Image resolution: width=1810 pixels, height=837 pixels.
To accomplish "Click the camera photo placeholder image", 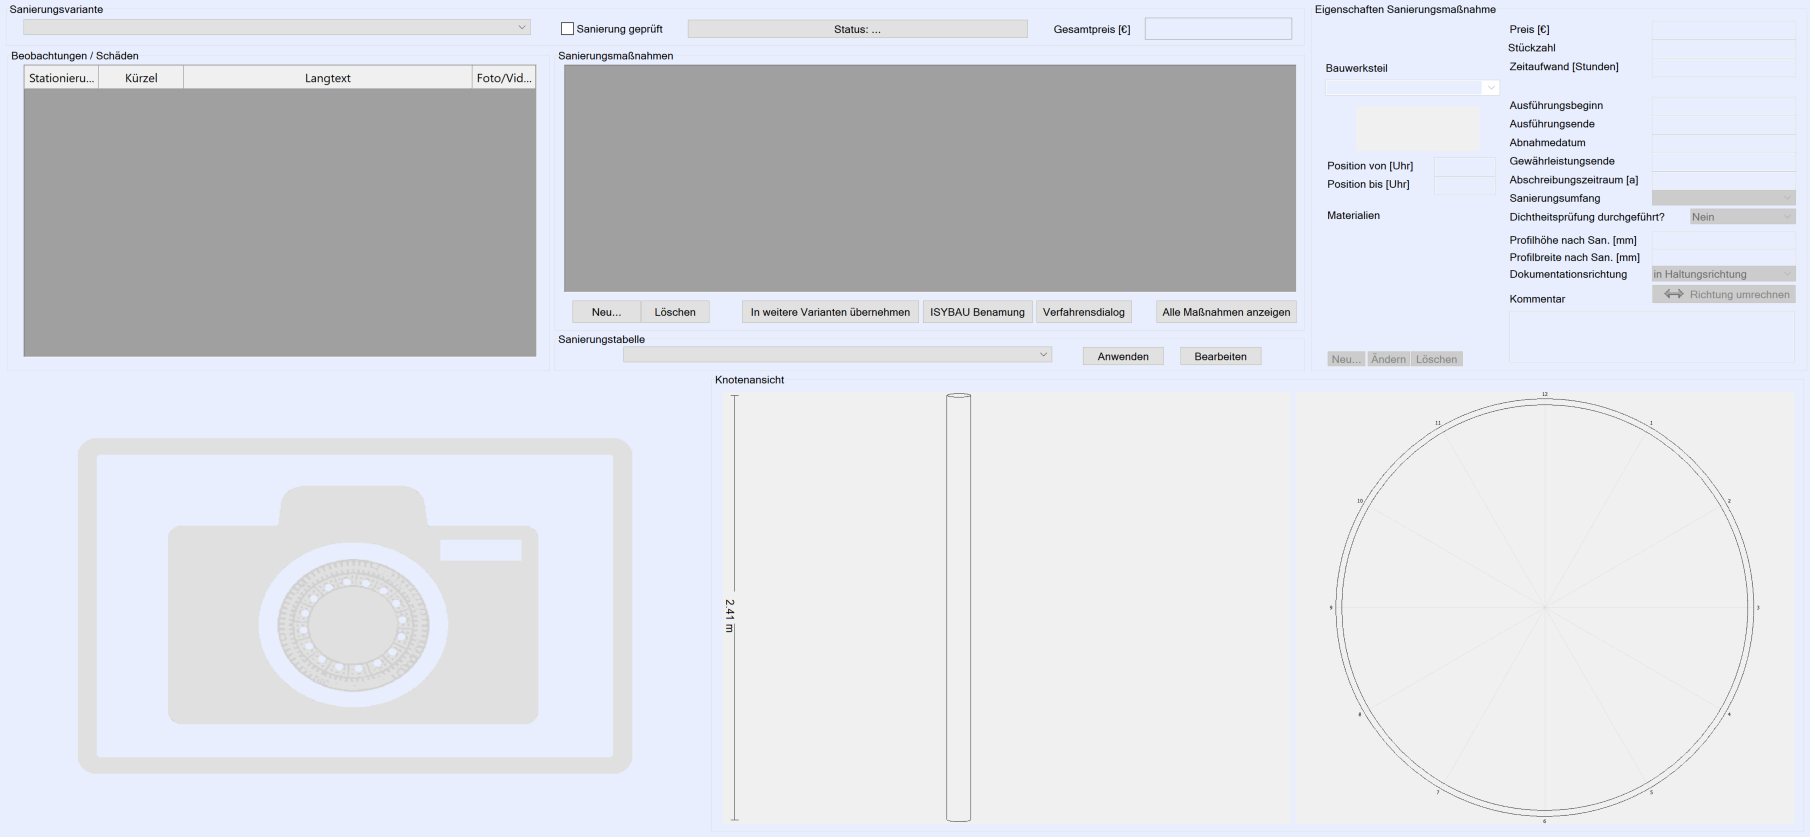I will [x=355, y=605].
